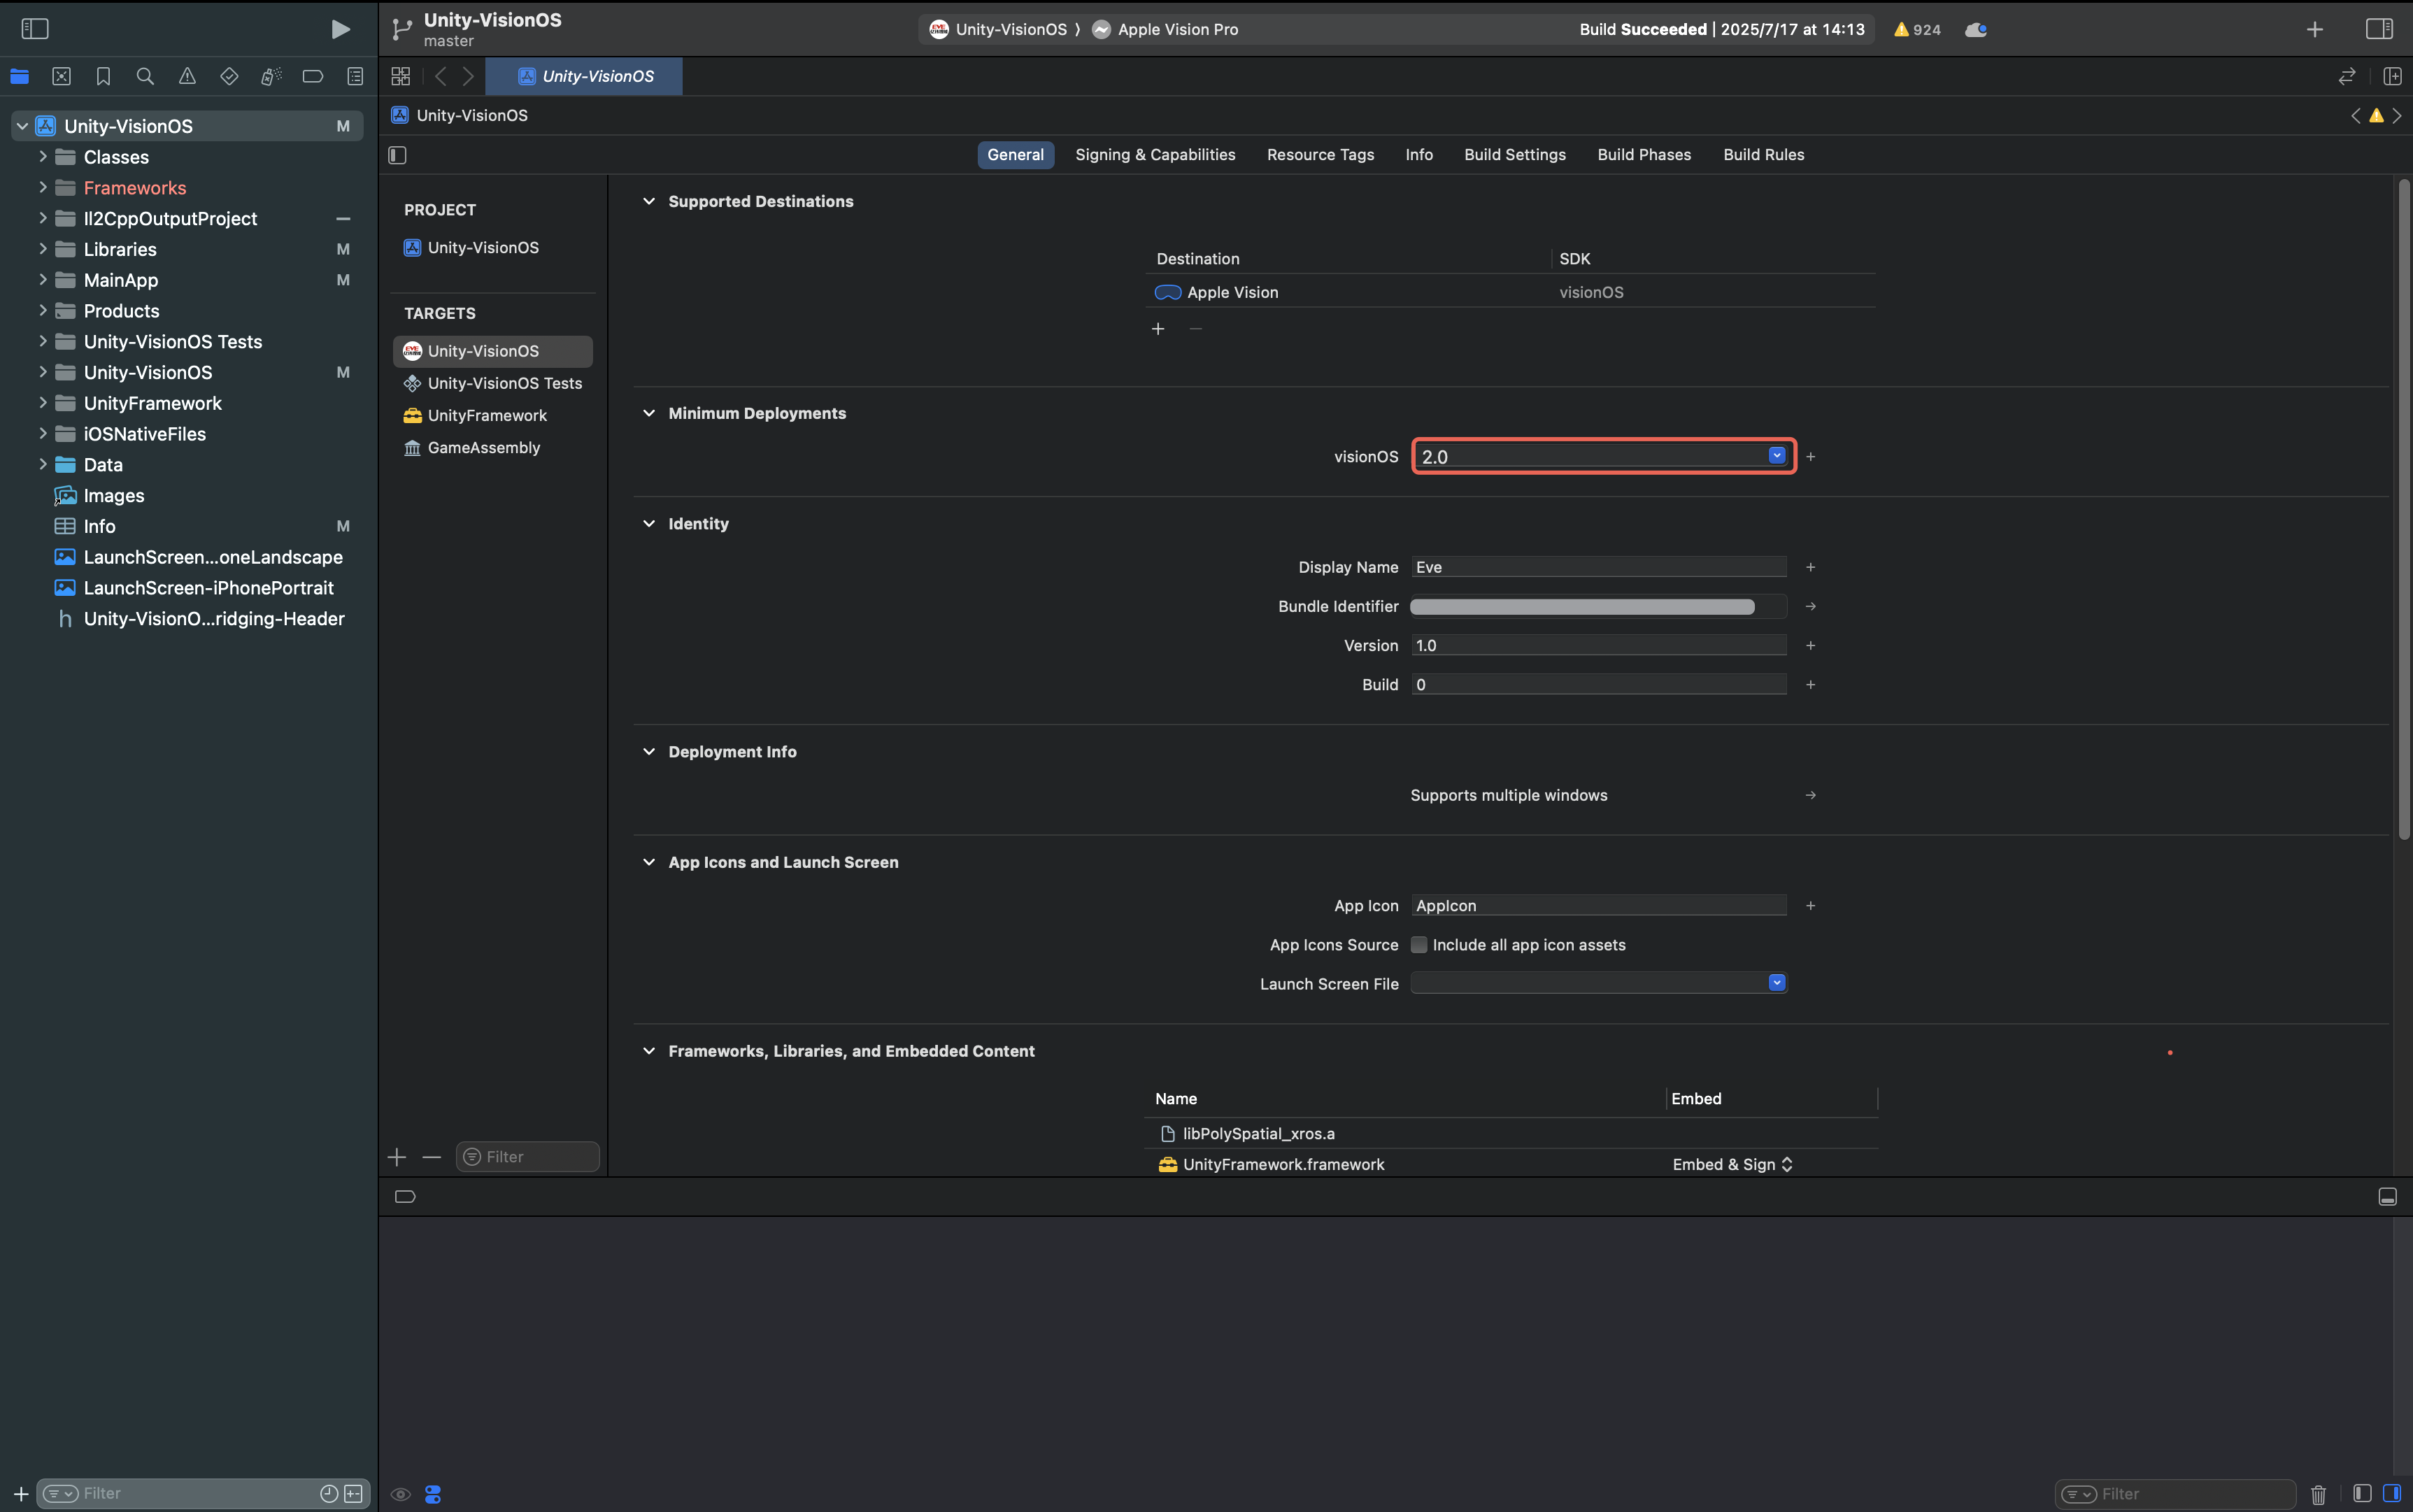This screenshot has width=2413, height=1512.
Task: Add an editor split pane
Action: point(2392,76)
